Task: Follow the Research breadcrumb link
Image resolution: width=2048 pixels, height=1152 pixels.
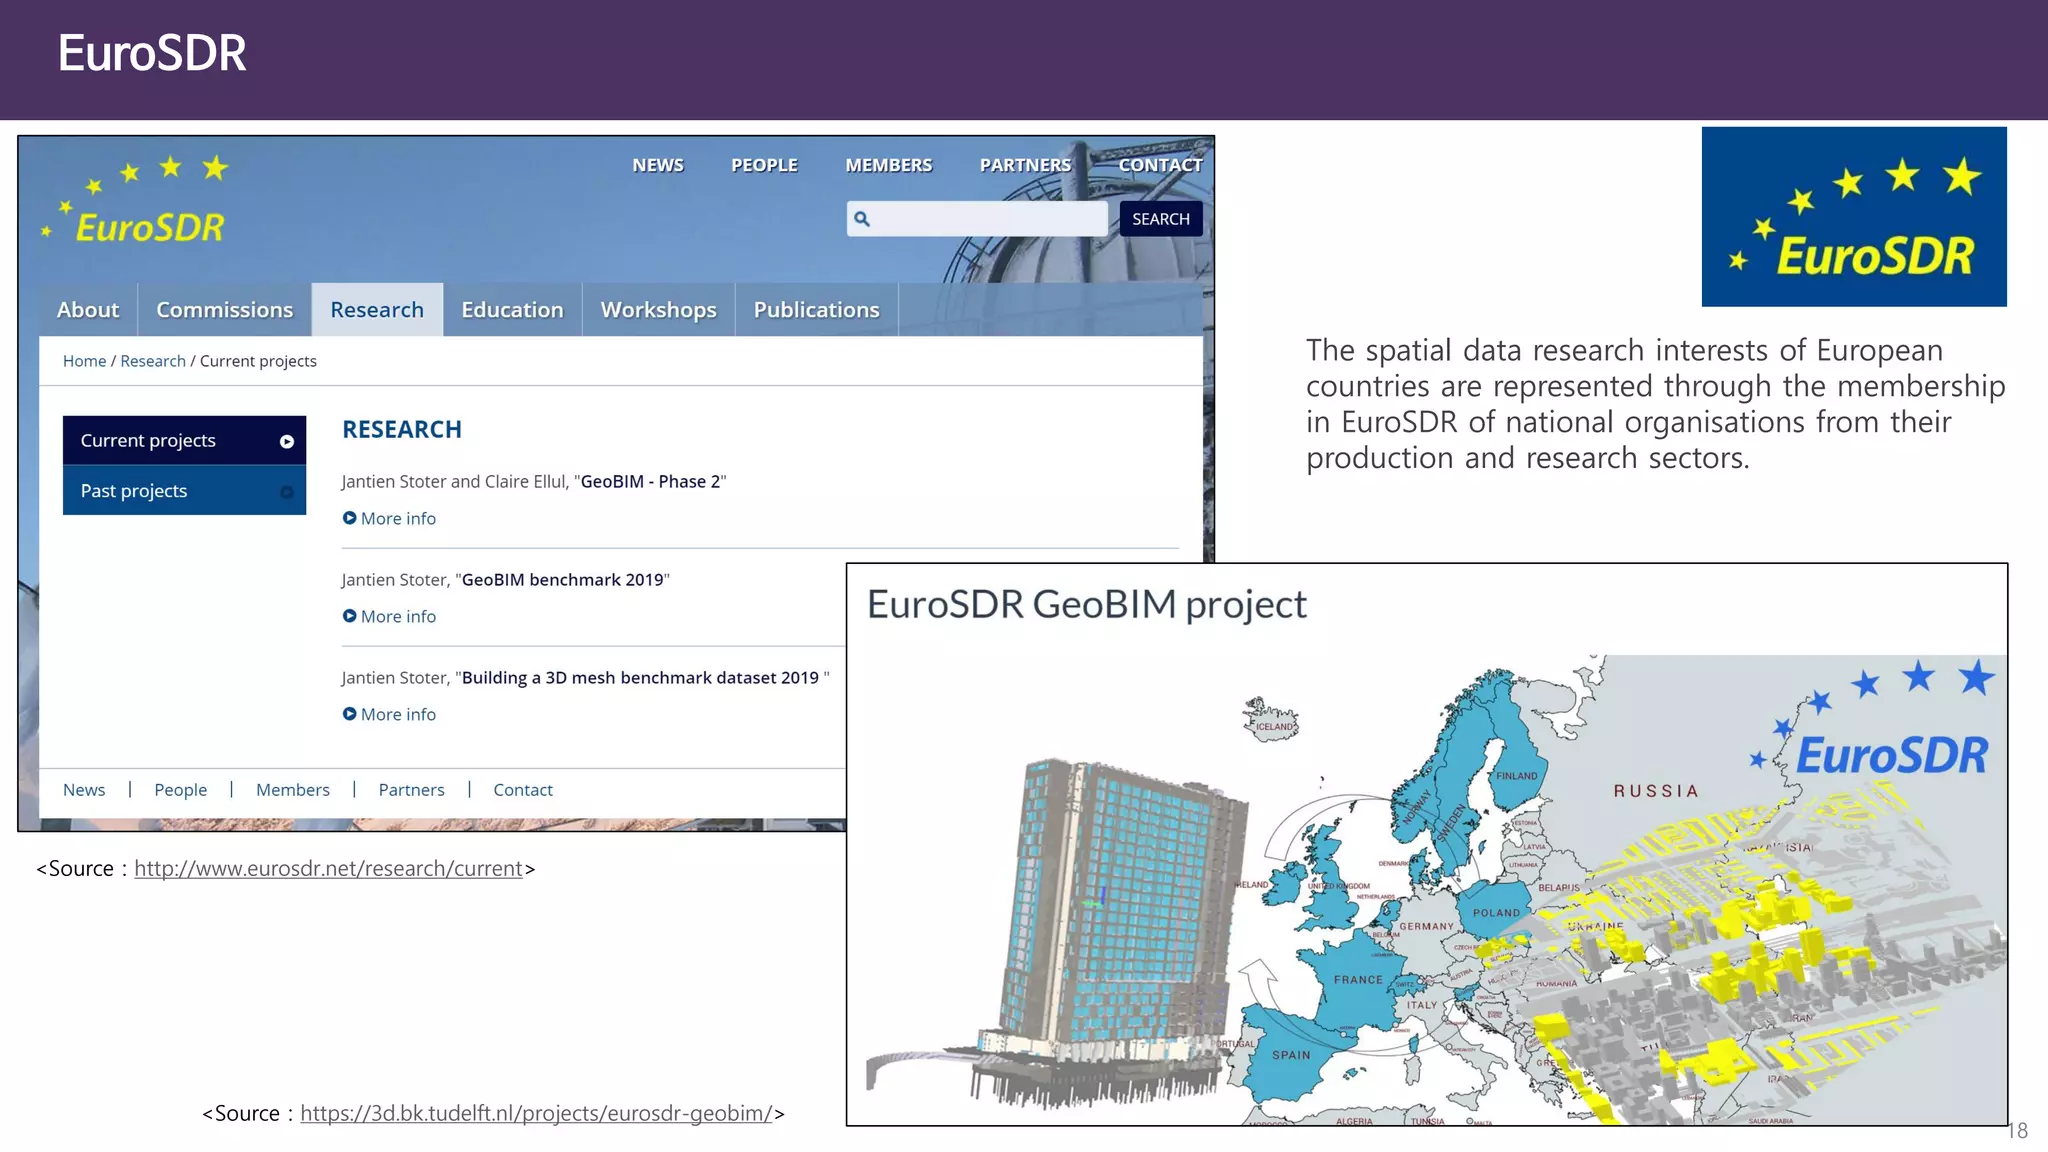Action: coord(153,361)
